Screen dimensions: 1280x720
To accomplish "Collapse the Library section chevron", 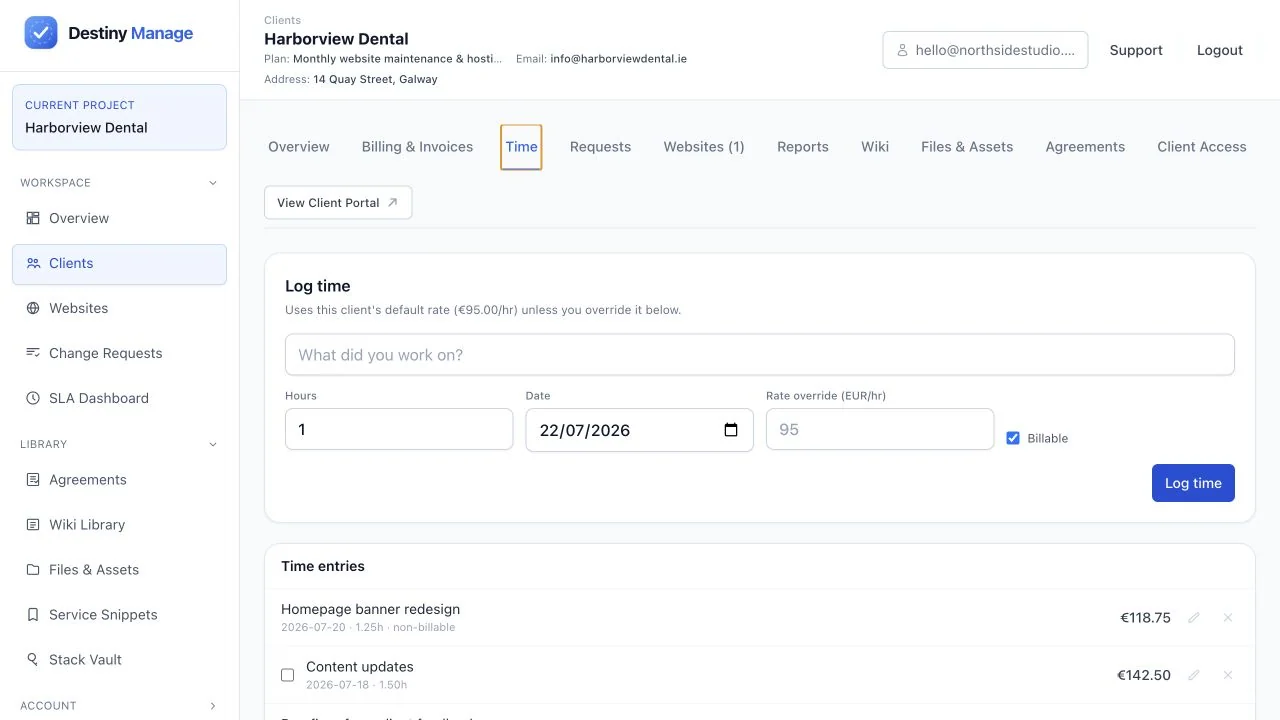I will [212, 444].
